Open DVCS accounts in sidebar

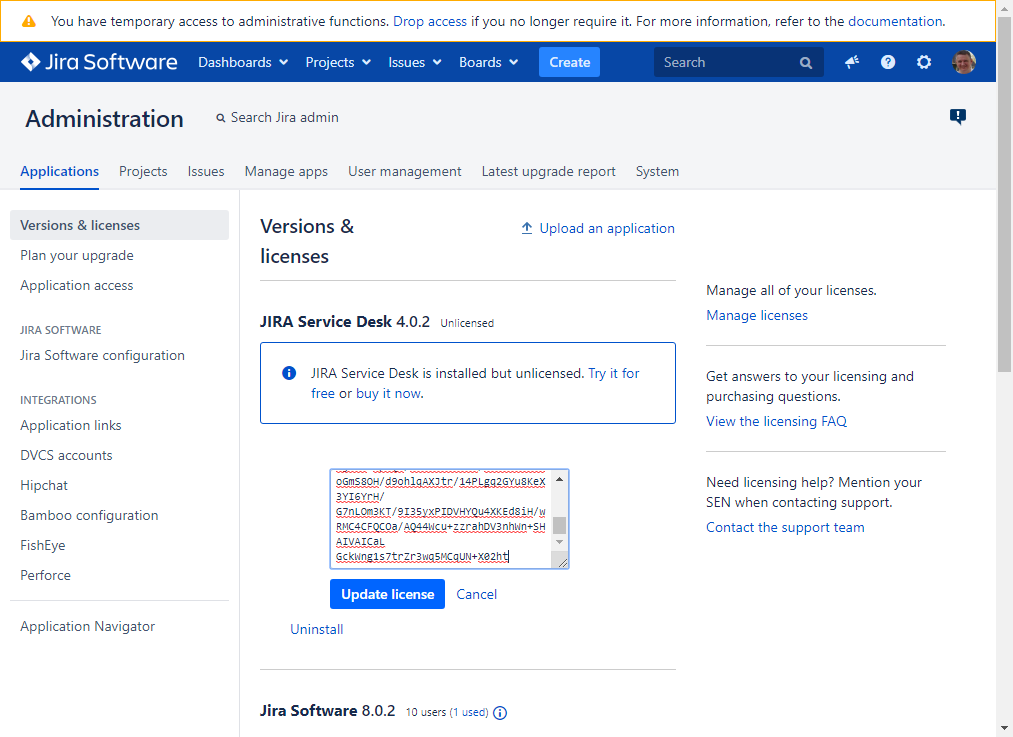tap(66, 455)
